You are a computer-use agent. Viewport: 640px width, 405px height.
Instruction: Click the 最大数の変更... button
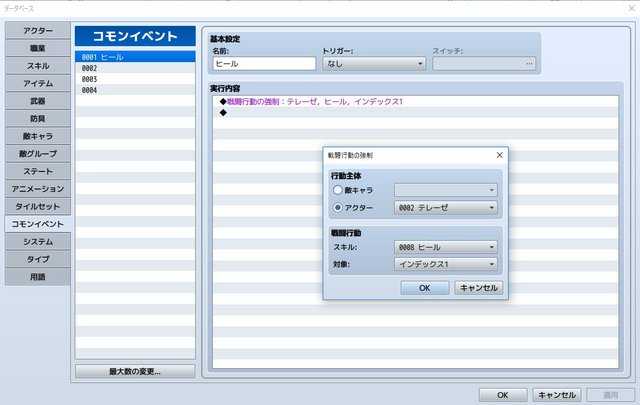click(x=135, y=371)
